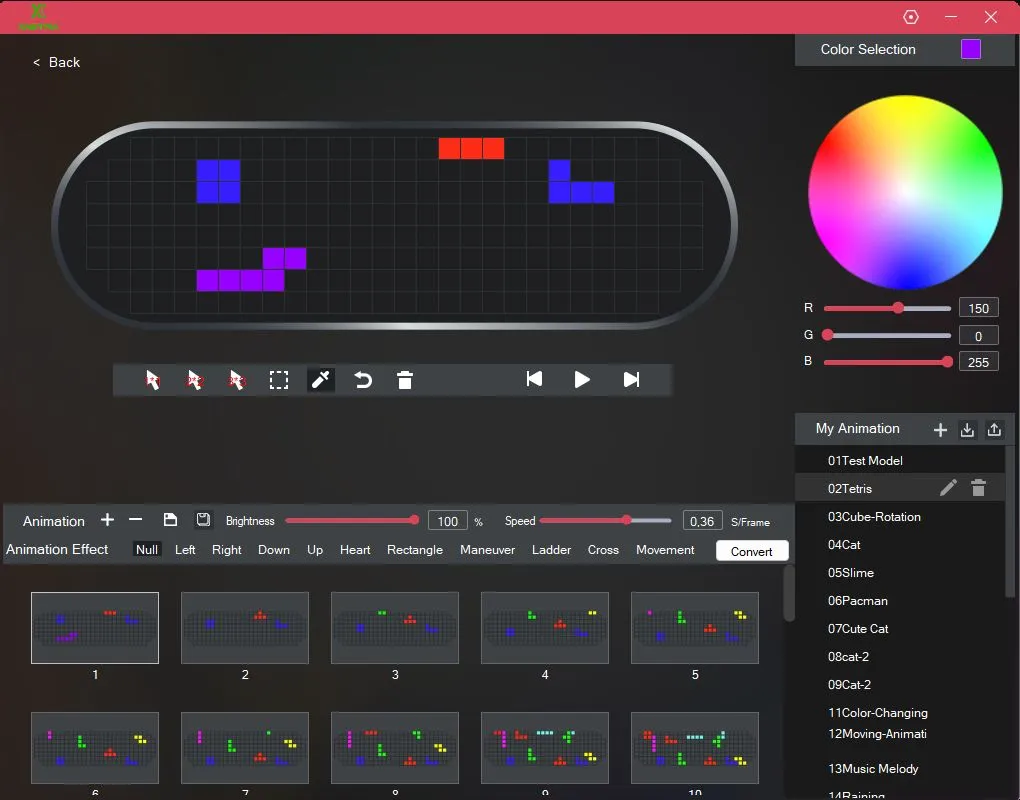The width and height of the screenshot is (1020, 800).
Task: Adjust the Speed slider
Action: pos(605,520)
